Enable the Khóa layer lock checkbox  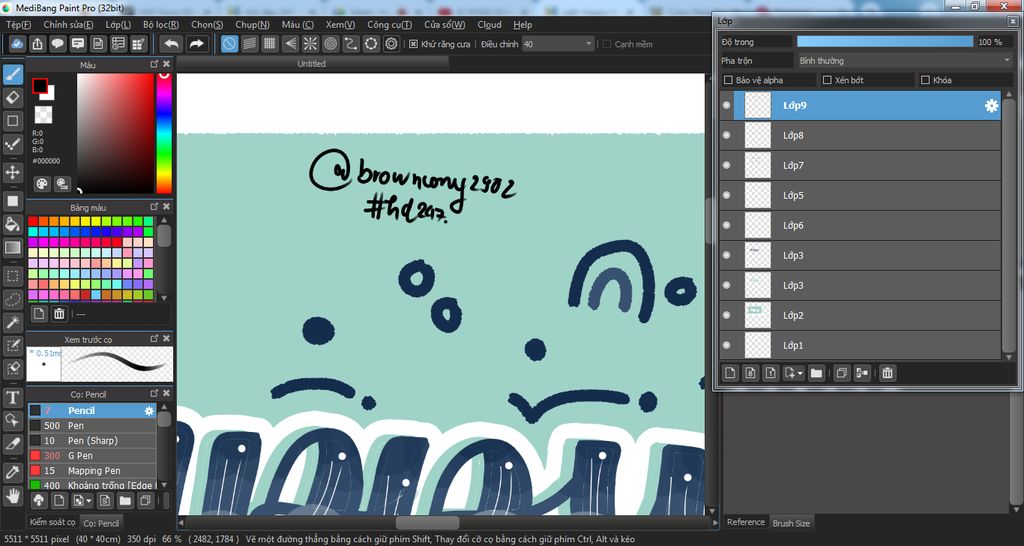tap(925, 80)
